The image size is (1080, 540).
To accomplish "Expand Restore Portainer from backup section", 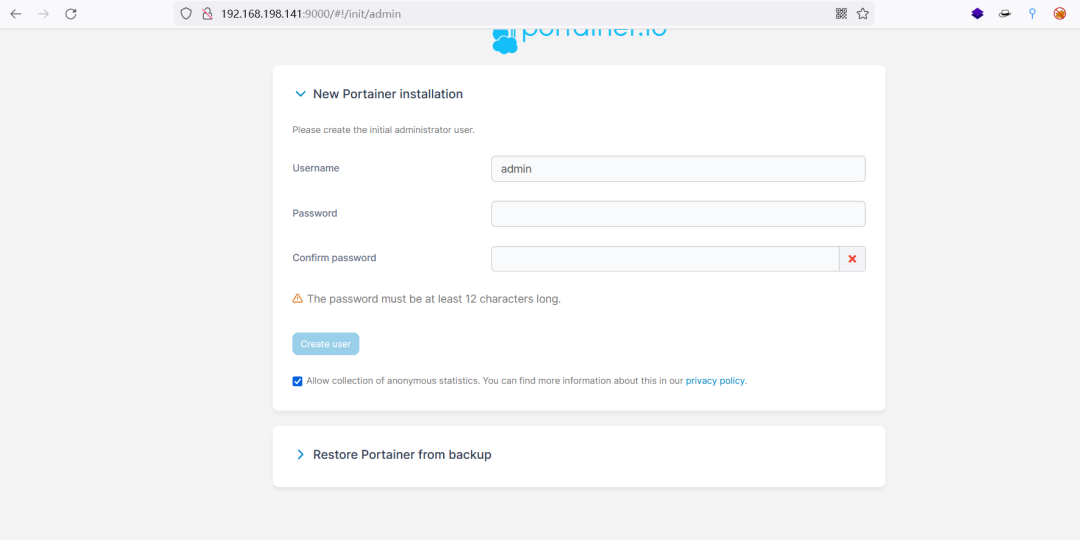I will [300, 455].
